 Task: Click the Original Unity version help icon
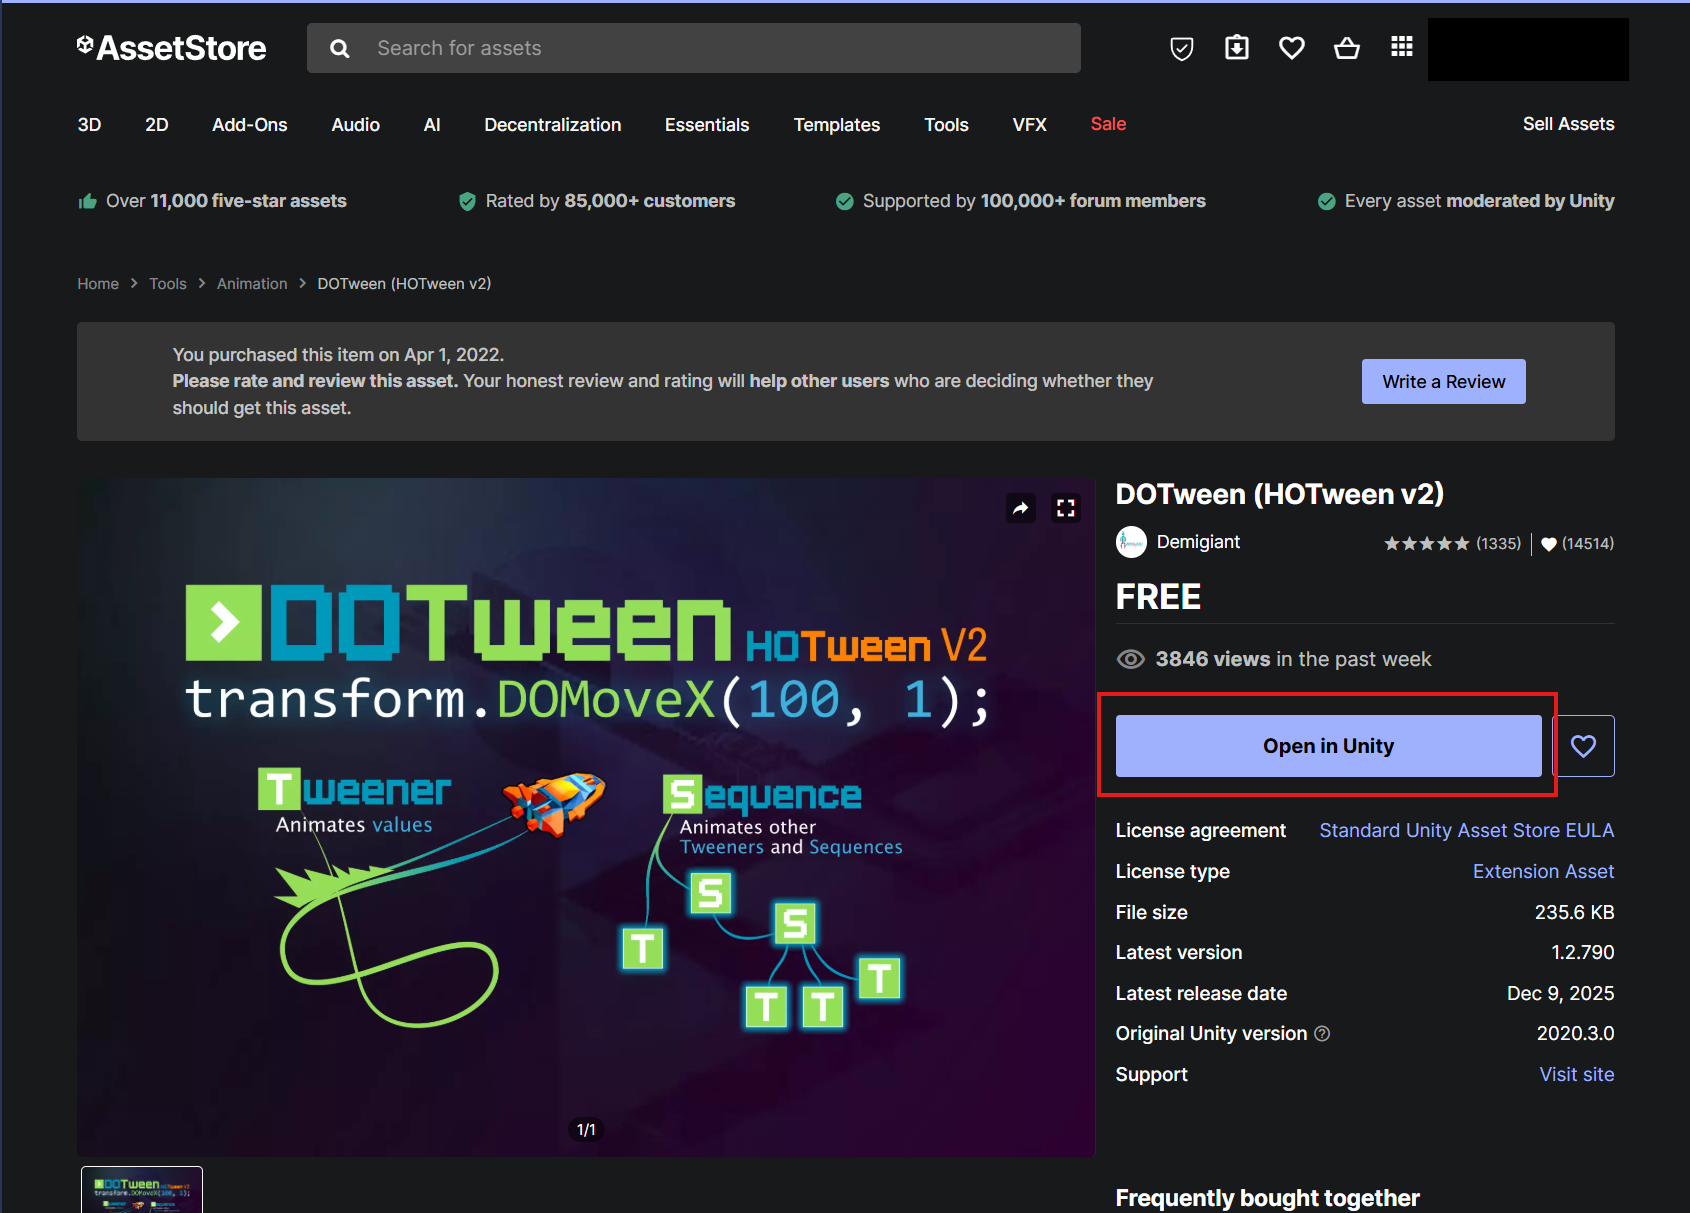point(1322,1034)
